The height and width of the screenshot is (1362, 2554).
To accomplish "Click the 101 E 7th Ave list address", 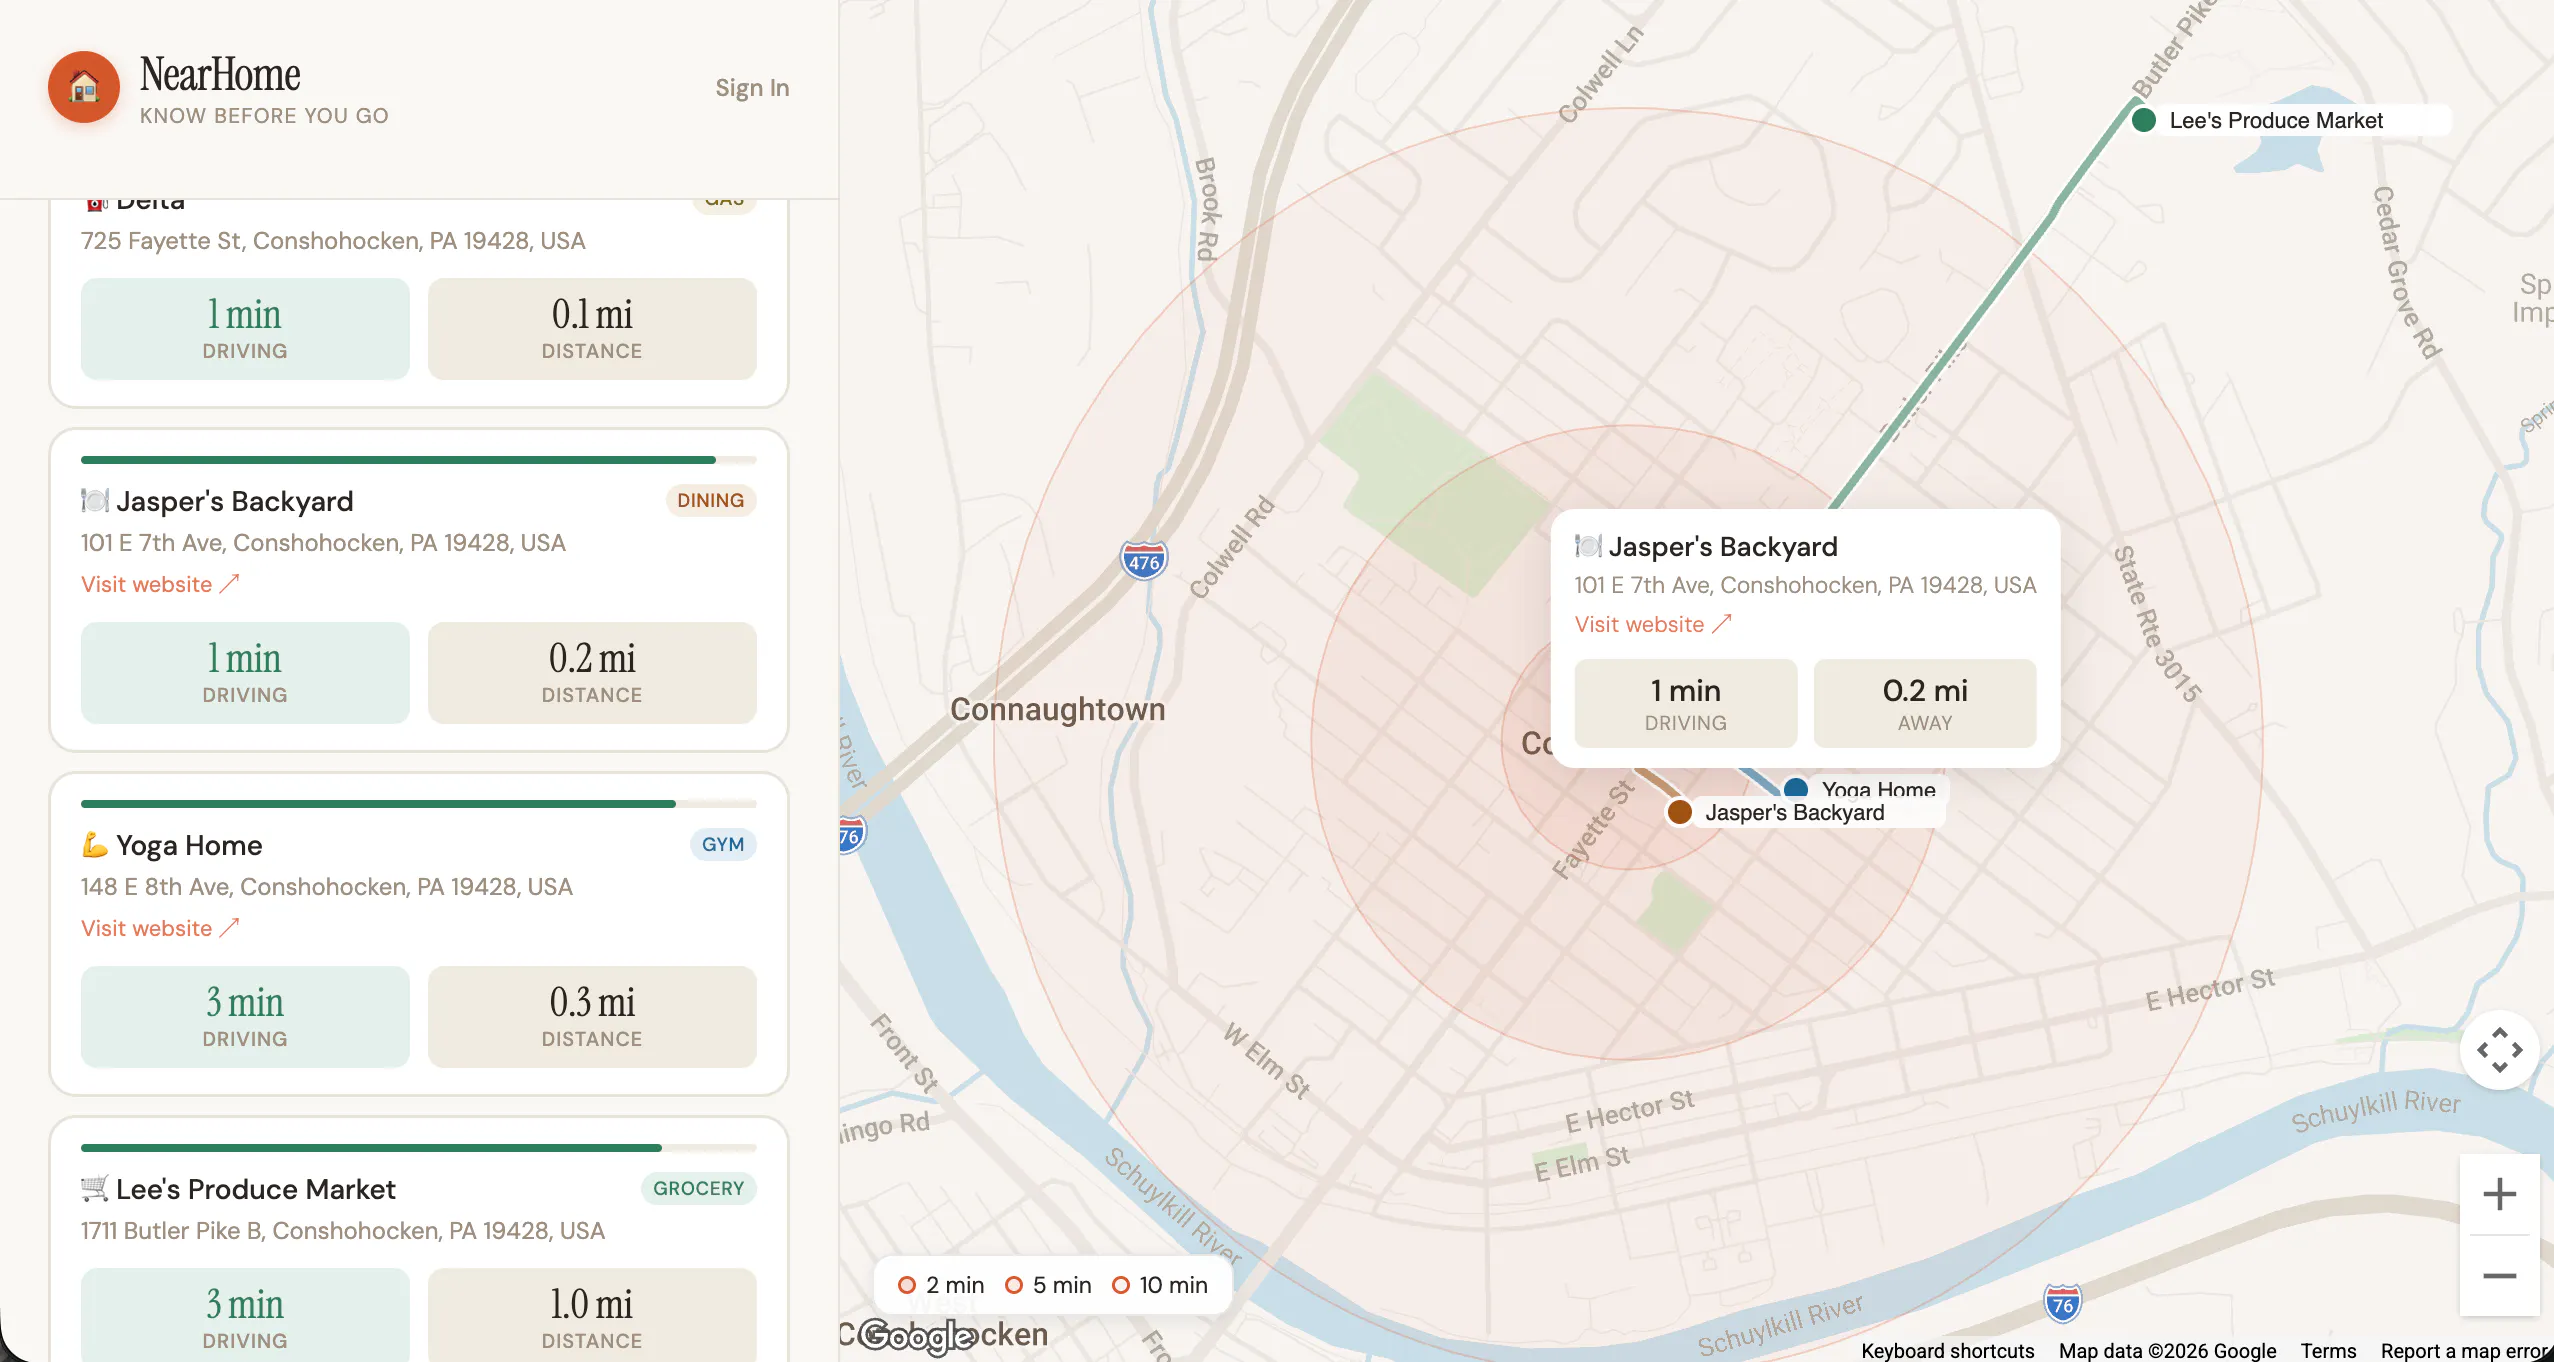I will point(323,543).
